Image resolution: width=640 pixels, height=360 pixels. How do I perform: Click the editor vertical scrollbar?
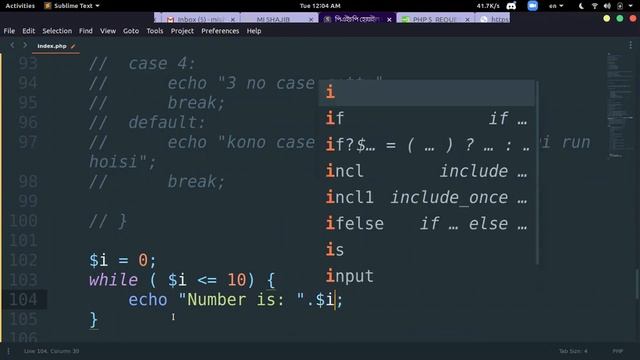(637, 284)
